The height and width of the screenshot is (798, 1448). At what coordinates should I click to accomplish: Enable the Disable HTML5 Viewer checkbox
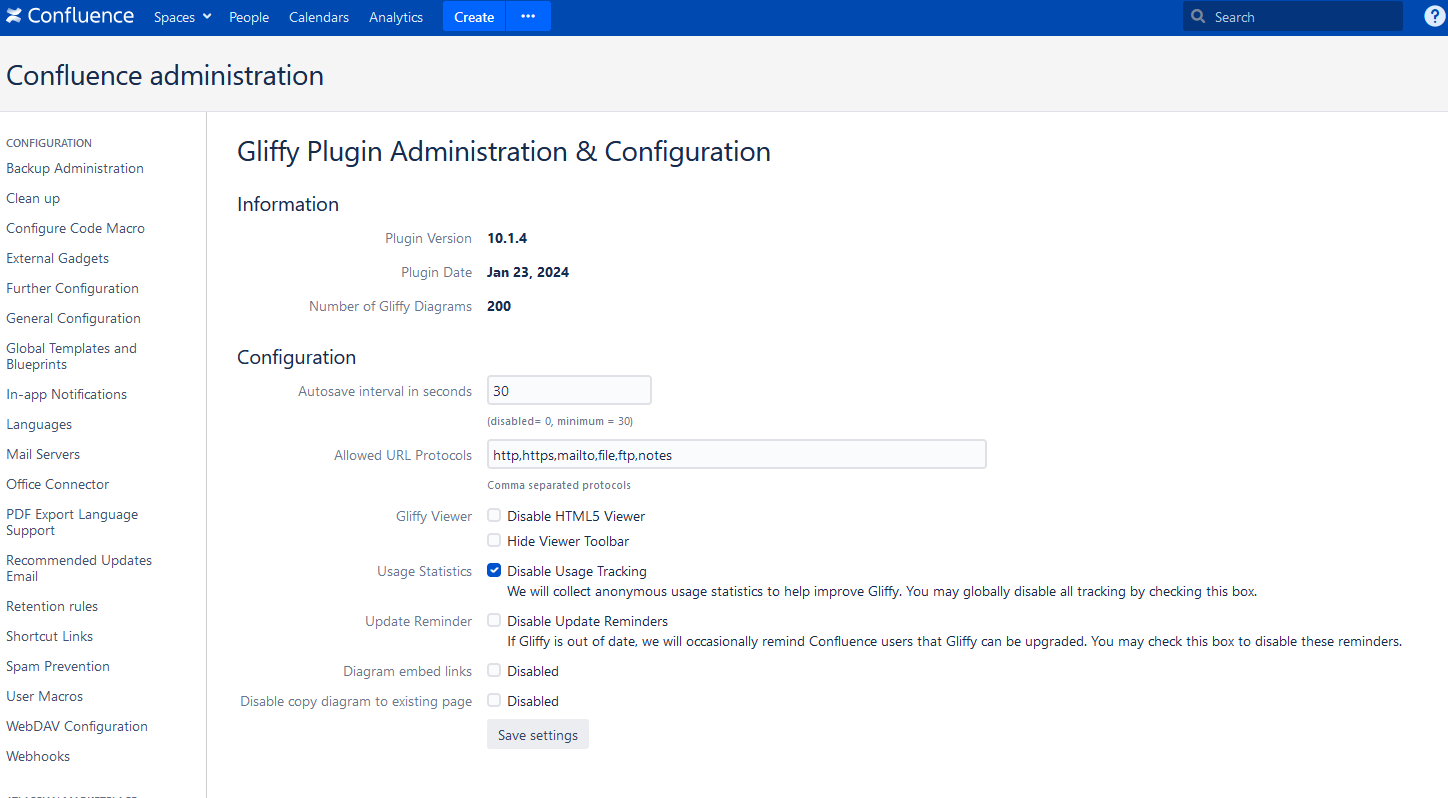[494, 516]
